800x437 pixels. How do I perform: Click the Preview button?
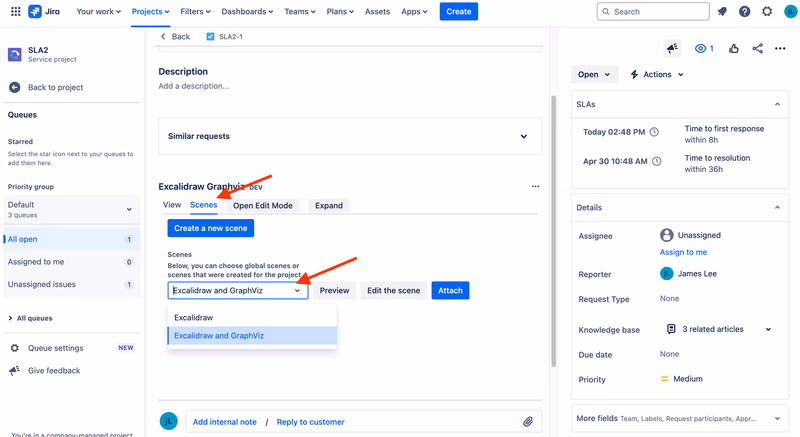[334, 290]
